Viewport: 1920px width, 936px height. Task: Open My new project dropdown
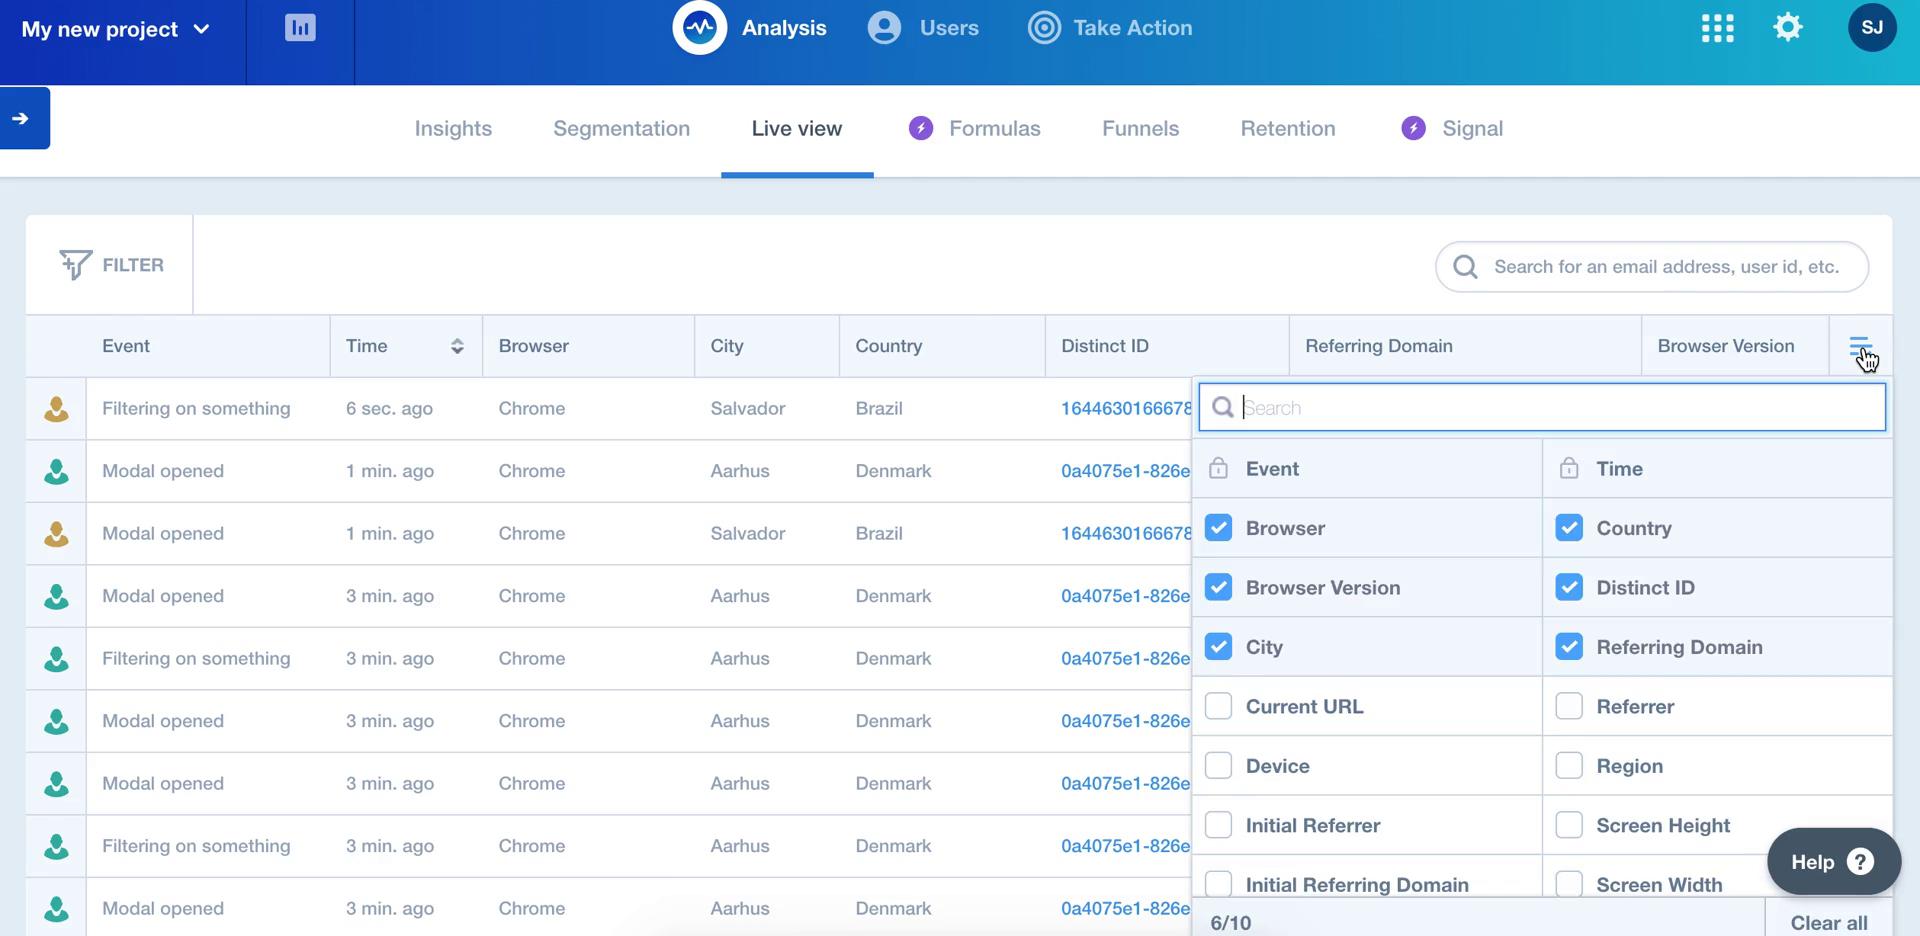(116, 29)
